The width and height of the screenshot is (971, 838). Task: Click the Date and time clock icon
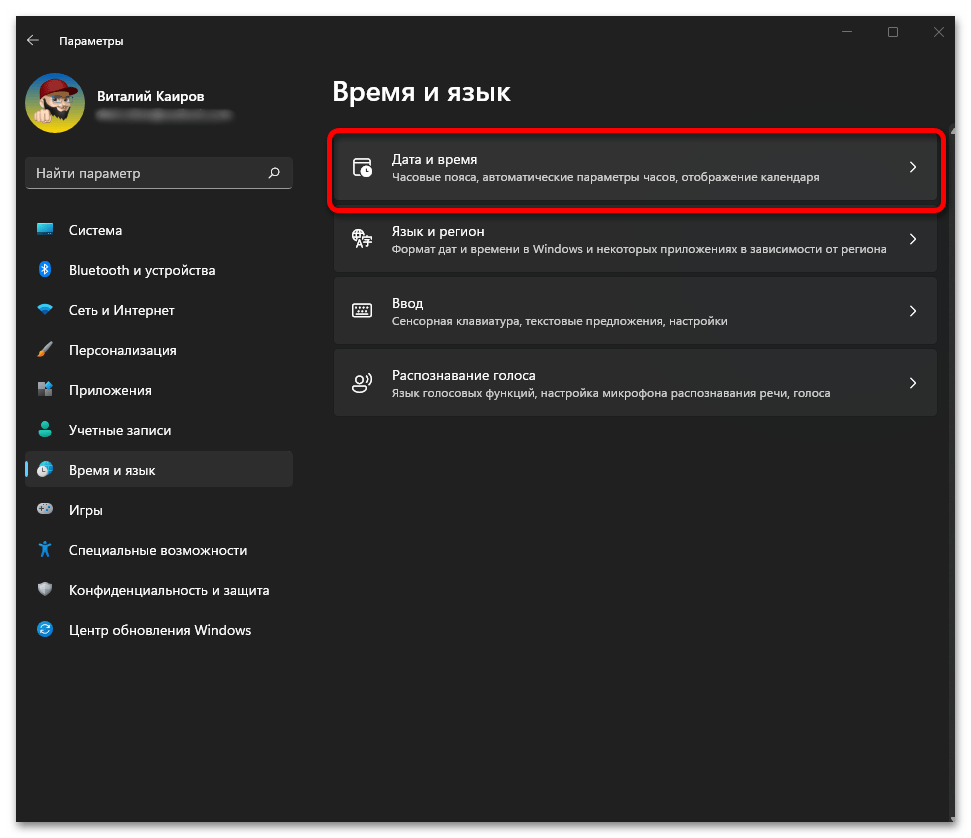tap(362, 168)
